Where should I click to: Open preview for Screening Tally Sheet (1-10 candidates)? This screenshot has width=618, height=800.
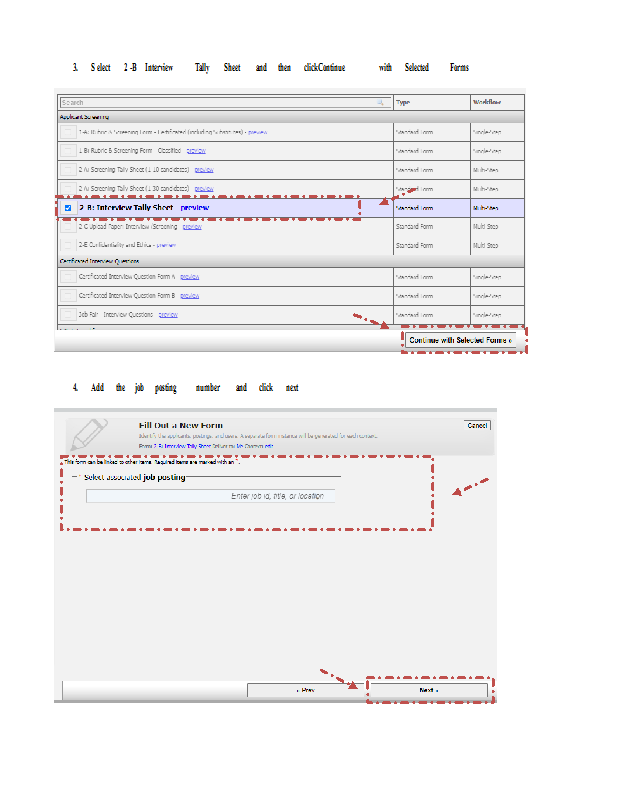click(x=204, y=170)
